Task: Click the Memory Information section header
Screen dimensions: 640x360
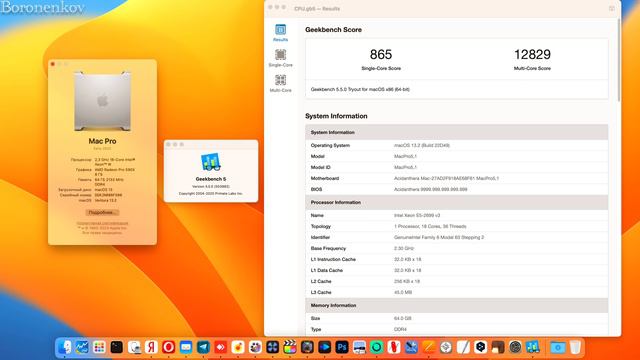Action: (457, 305)
